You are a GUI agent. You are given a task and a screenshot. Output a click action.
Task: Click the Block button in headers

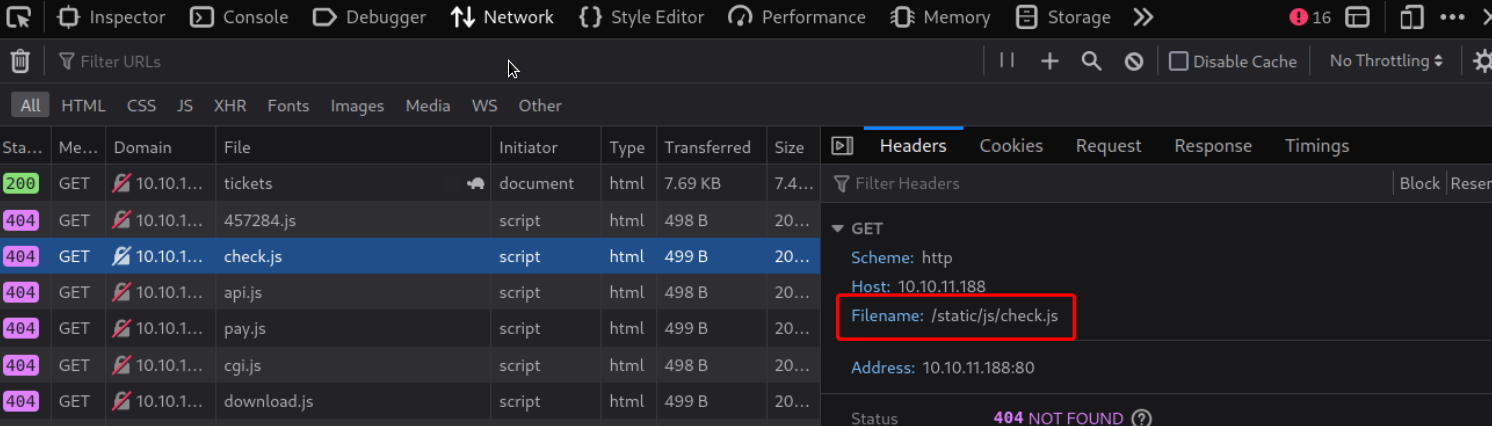[x=1419, y=183]
